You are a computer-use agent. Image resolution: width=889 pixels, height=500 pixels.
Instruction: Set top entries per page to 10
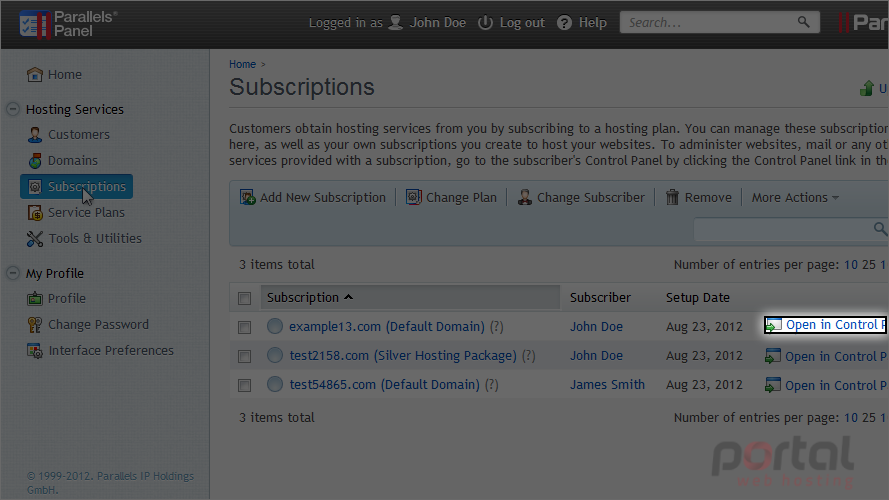click(850, 264)
